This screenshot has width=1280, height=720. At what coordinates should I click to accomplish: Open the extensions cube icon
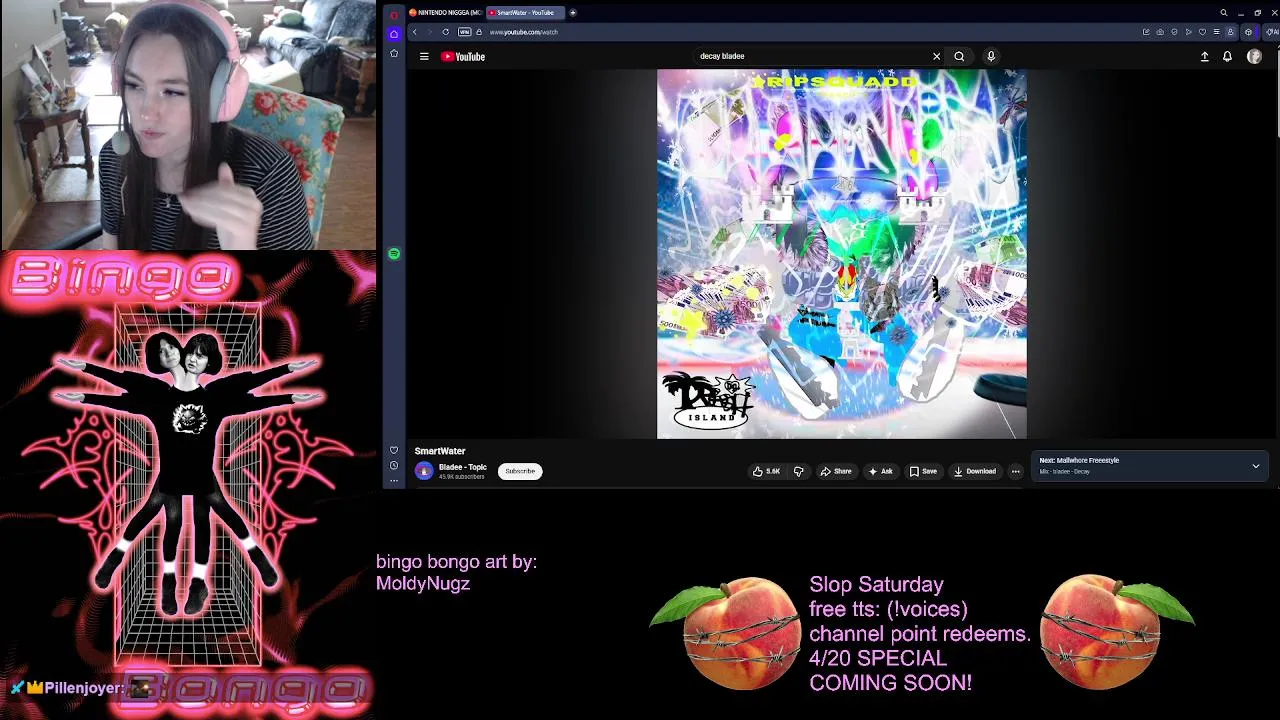click(1248, 32)
